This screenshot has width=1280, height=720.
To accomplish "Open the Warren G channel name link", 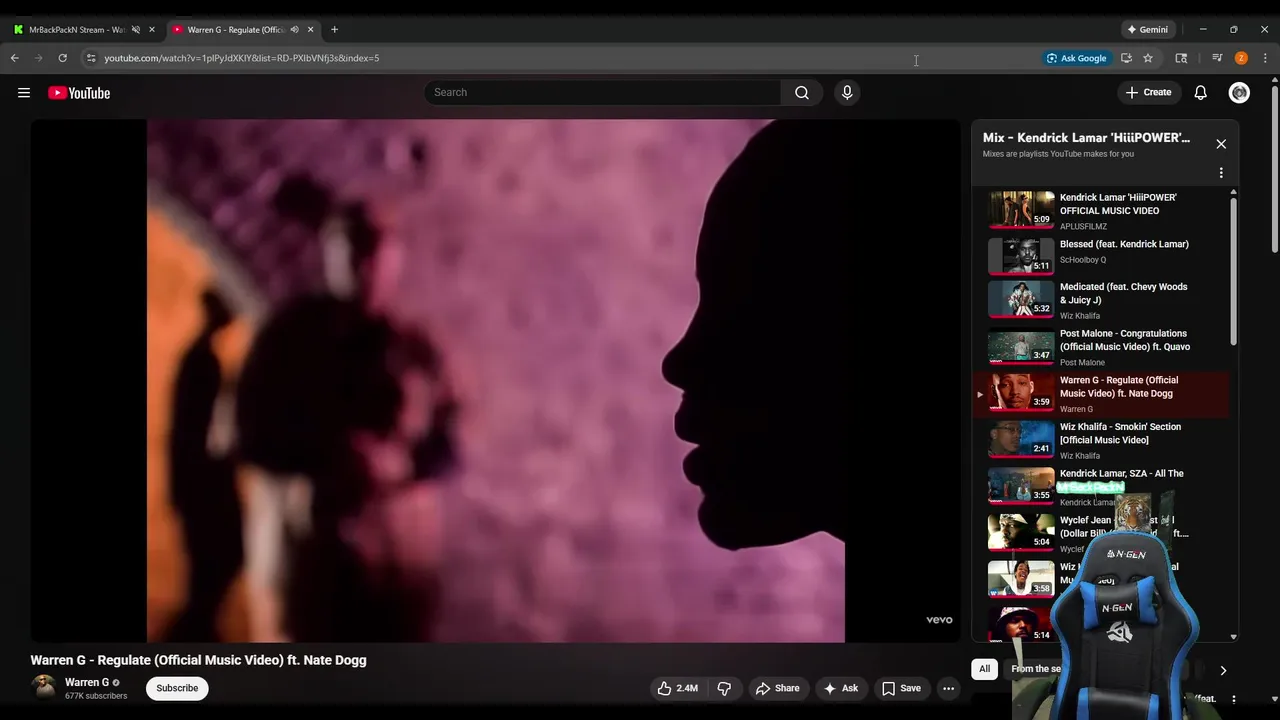I will click(x=87, y=682).
